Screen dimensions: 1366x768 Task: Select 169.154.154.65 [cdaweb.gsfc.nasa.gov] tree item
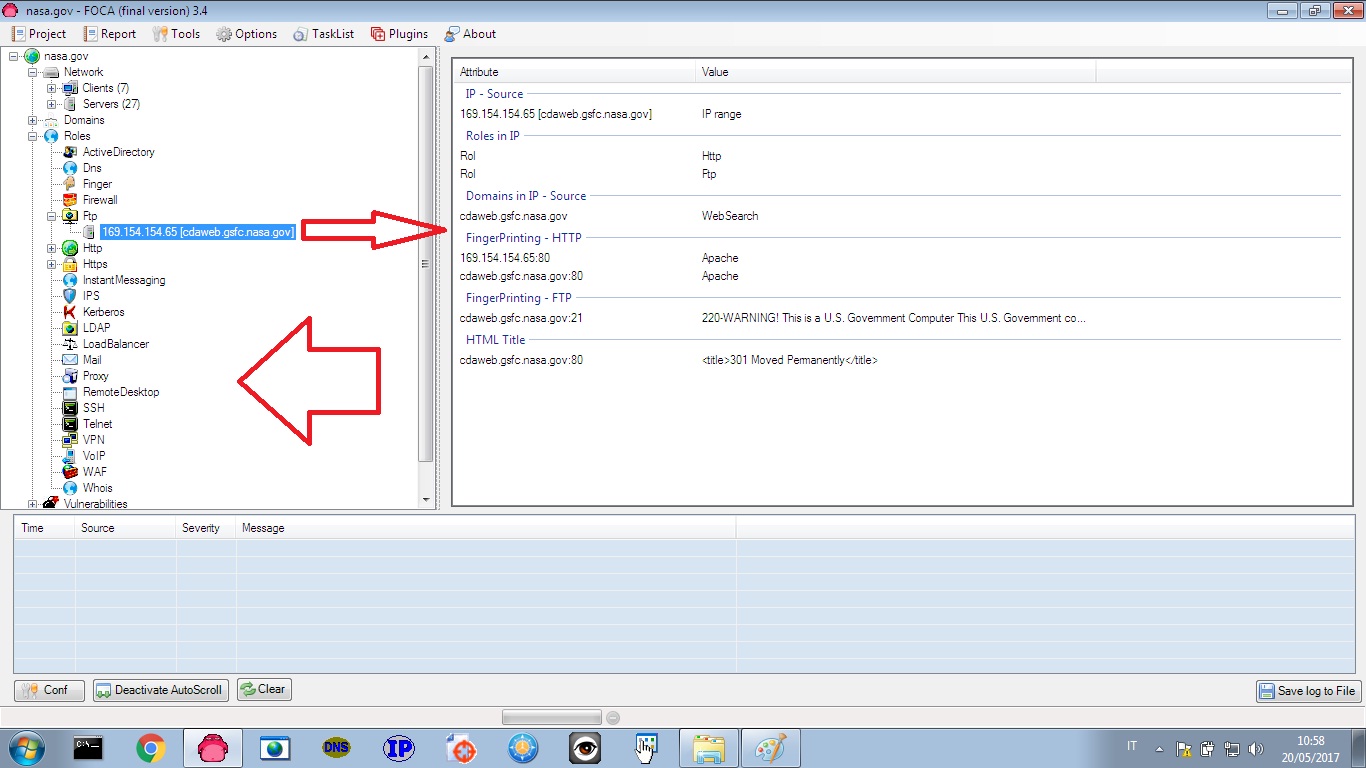[x=198, y=232]
